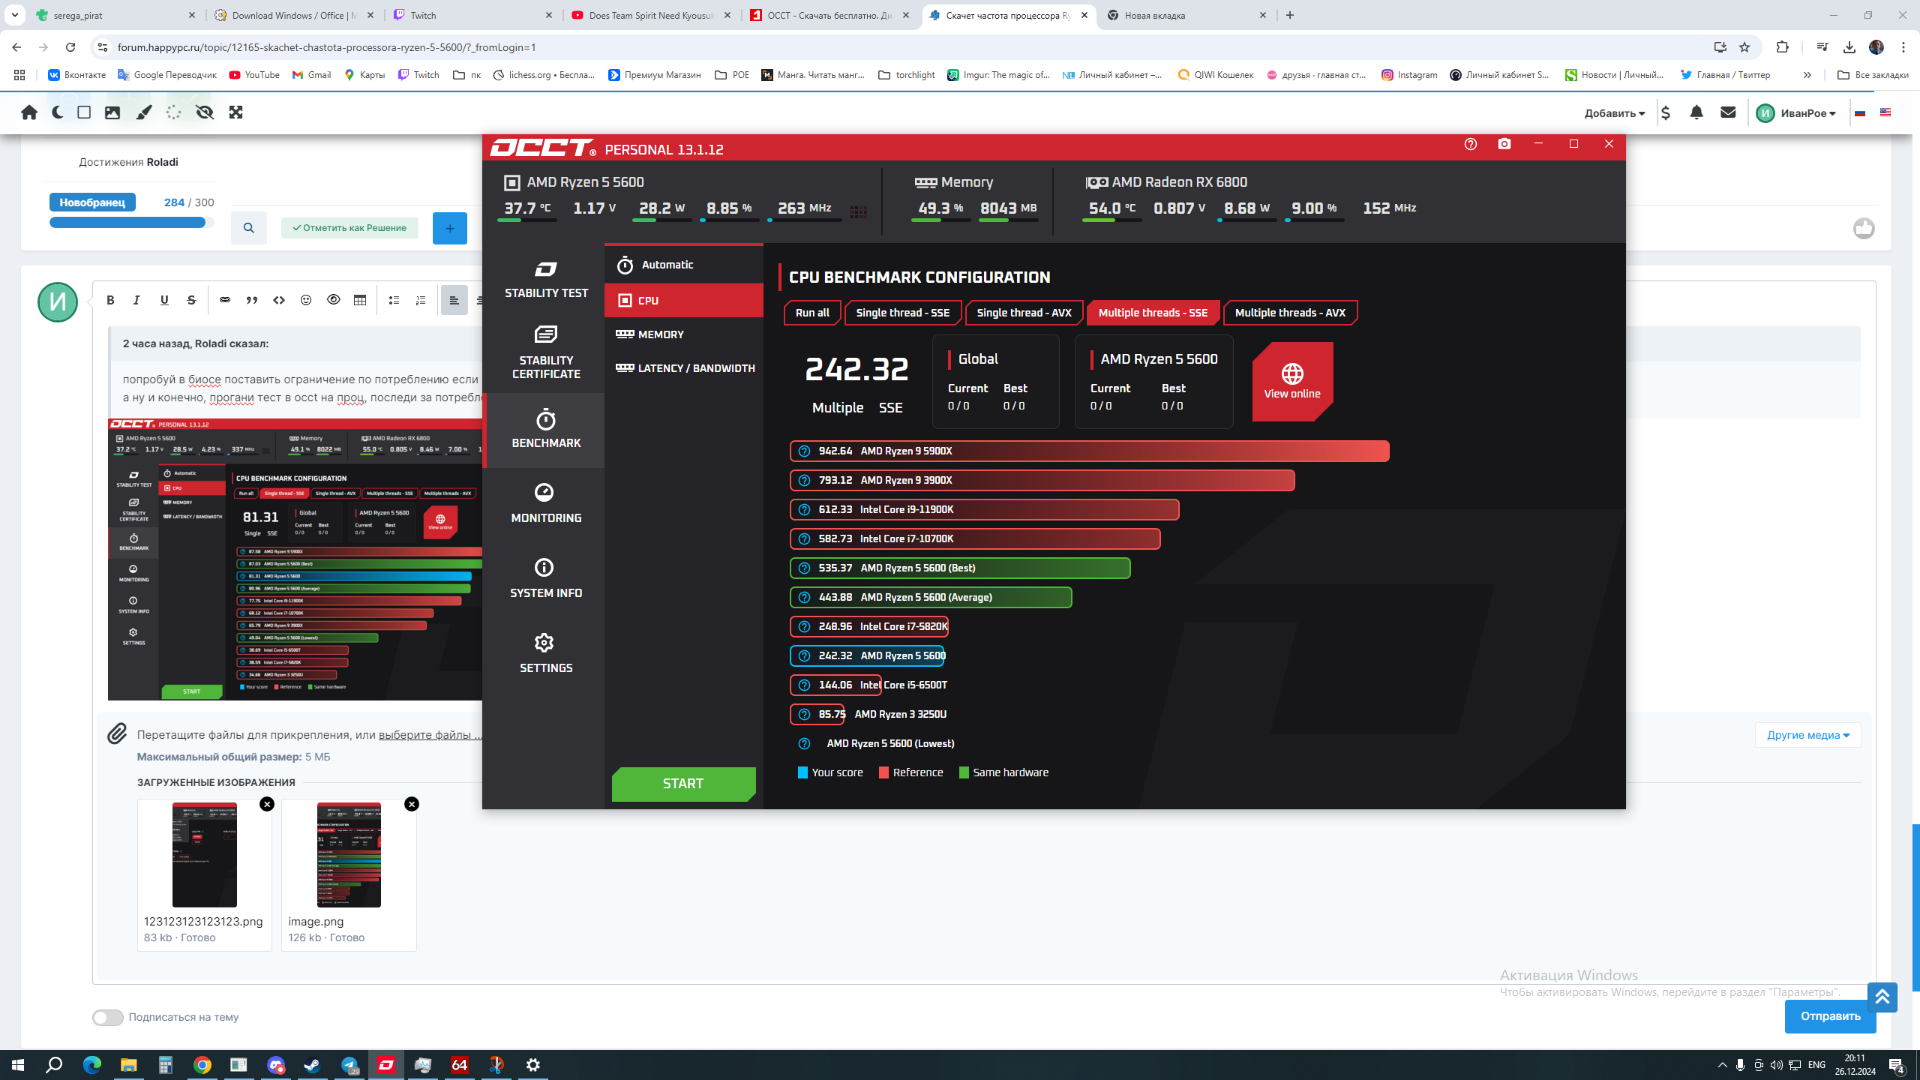Select Automatic benchmark in OCCT
1920x1080 pixels.
(x=683, y=265)
